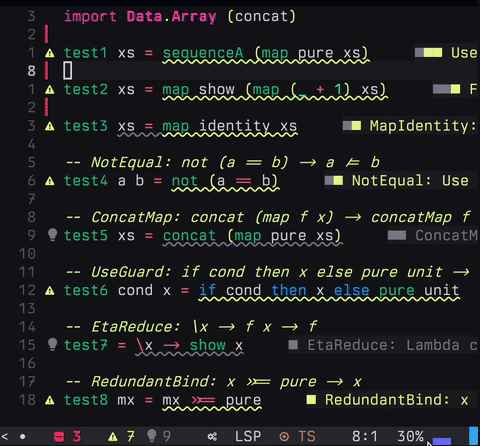Image resolution: width=480 pixels, height=446 pixels.
Task: Click the 'concat' call in test5 line
Action: 189,236
